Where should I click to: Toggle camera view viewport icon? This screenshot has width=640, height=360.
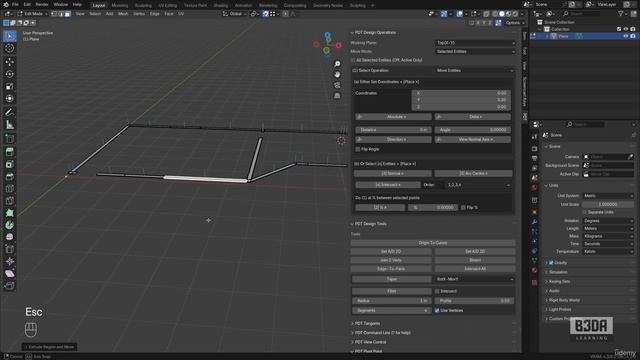[337, 85]
